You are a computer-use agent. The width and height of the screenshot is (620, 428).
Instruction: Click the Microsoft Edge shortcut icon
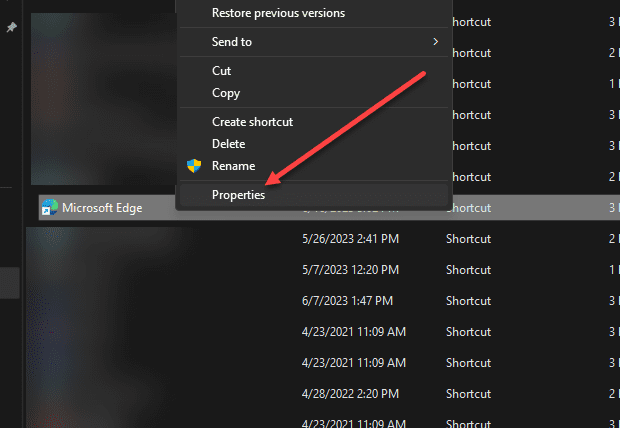[x=49, y=208]
